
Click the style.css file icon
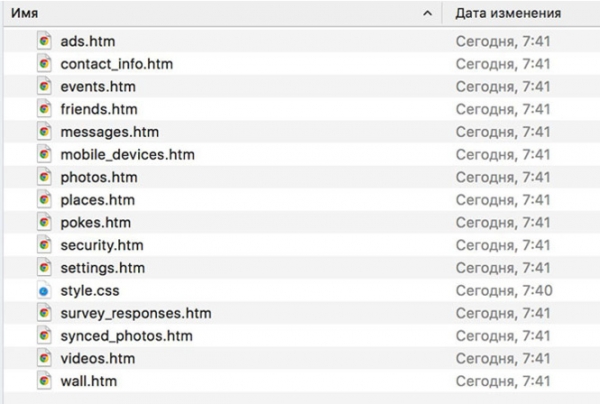(44, 290)
